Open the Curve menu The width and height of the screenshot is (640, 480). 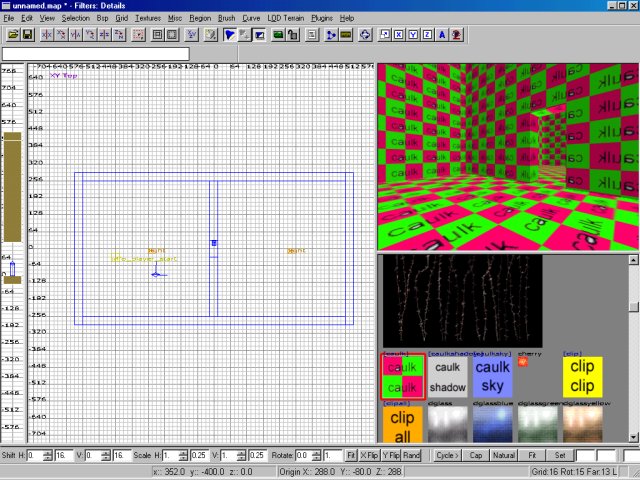click(x=251, y=18)
